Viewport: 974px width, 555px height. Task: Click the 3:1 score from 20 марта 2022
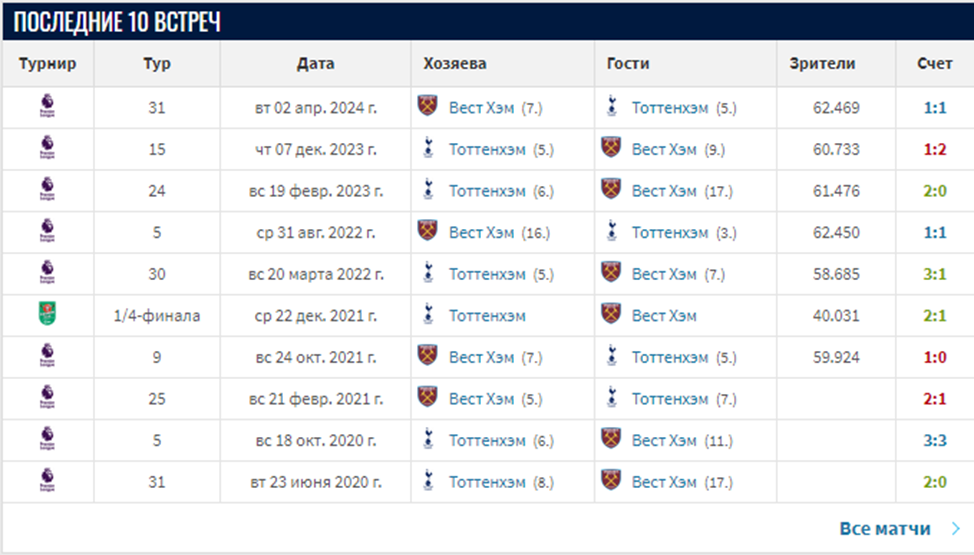click(935, 273)
